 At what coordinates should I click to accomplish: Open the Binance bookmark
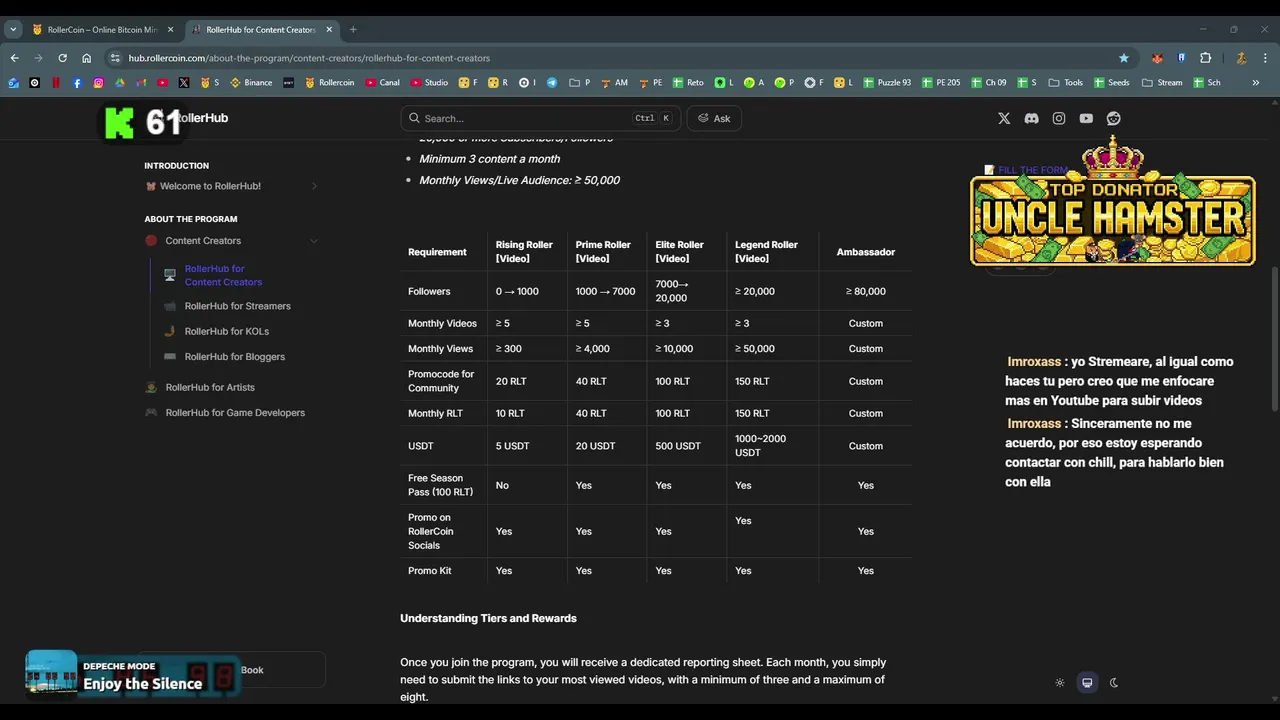pyautogui.click(x=251, y=83)
